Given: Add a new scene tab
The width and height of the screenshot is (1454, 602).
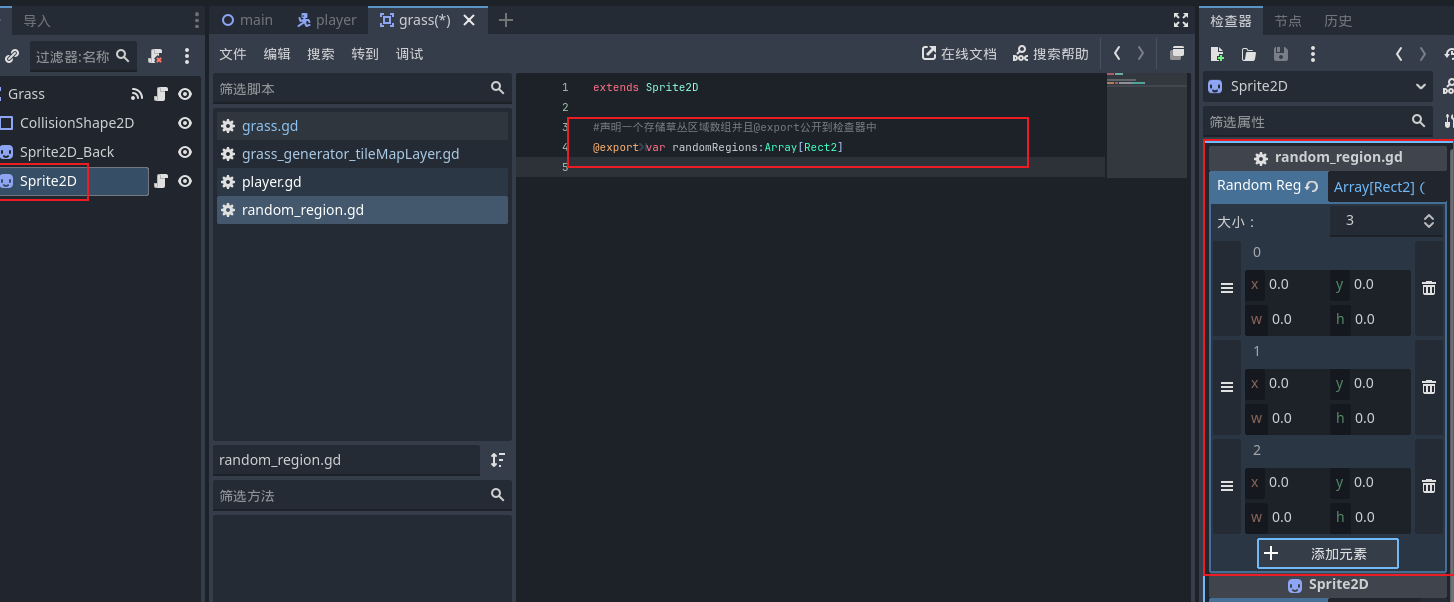Looking at the screenshot, I should pos(506,20).
